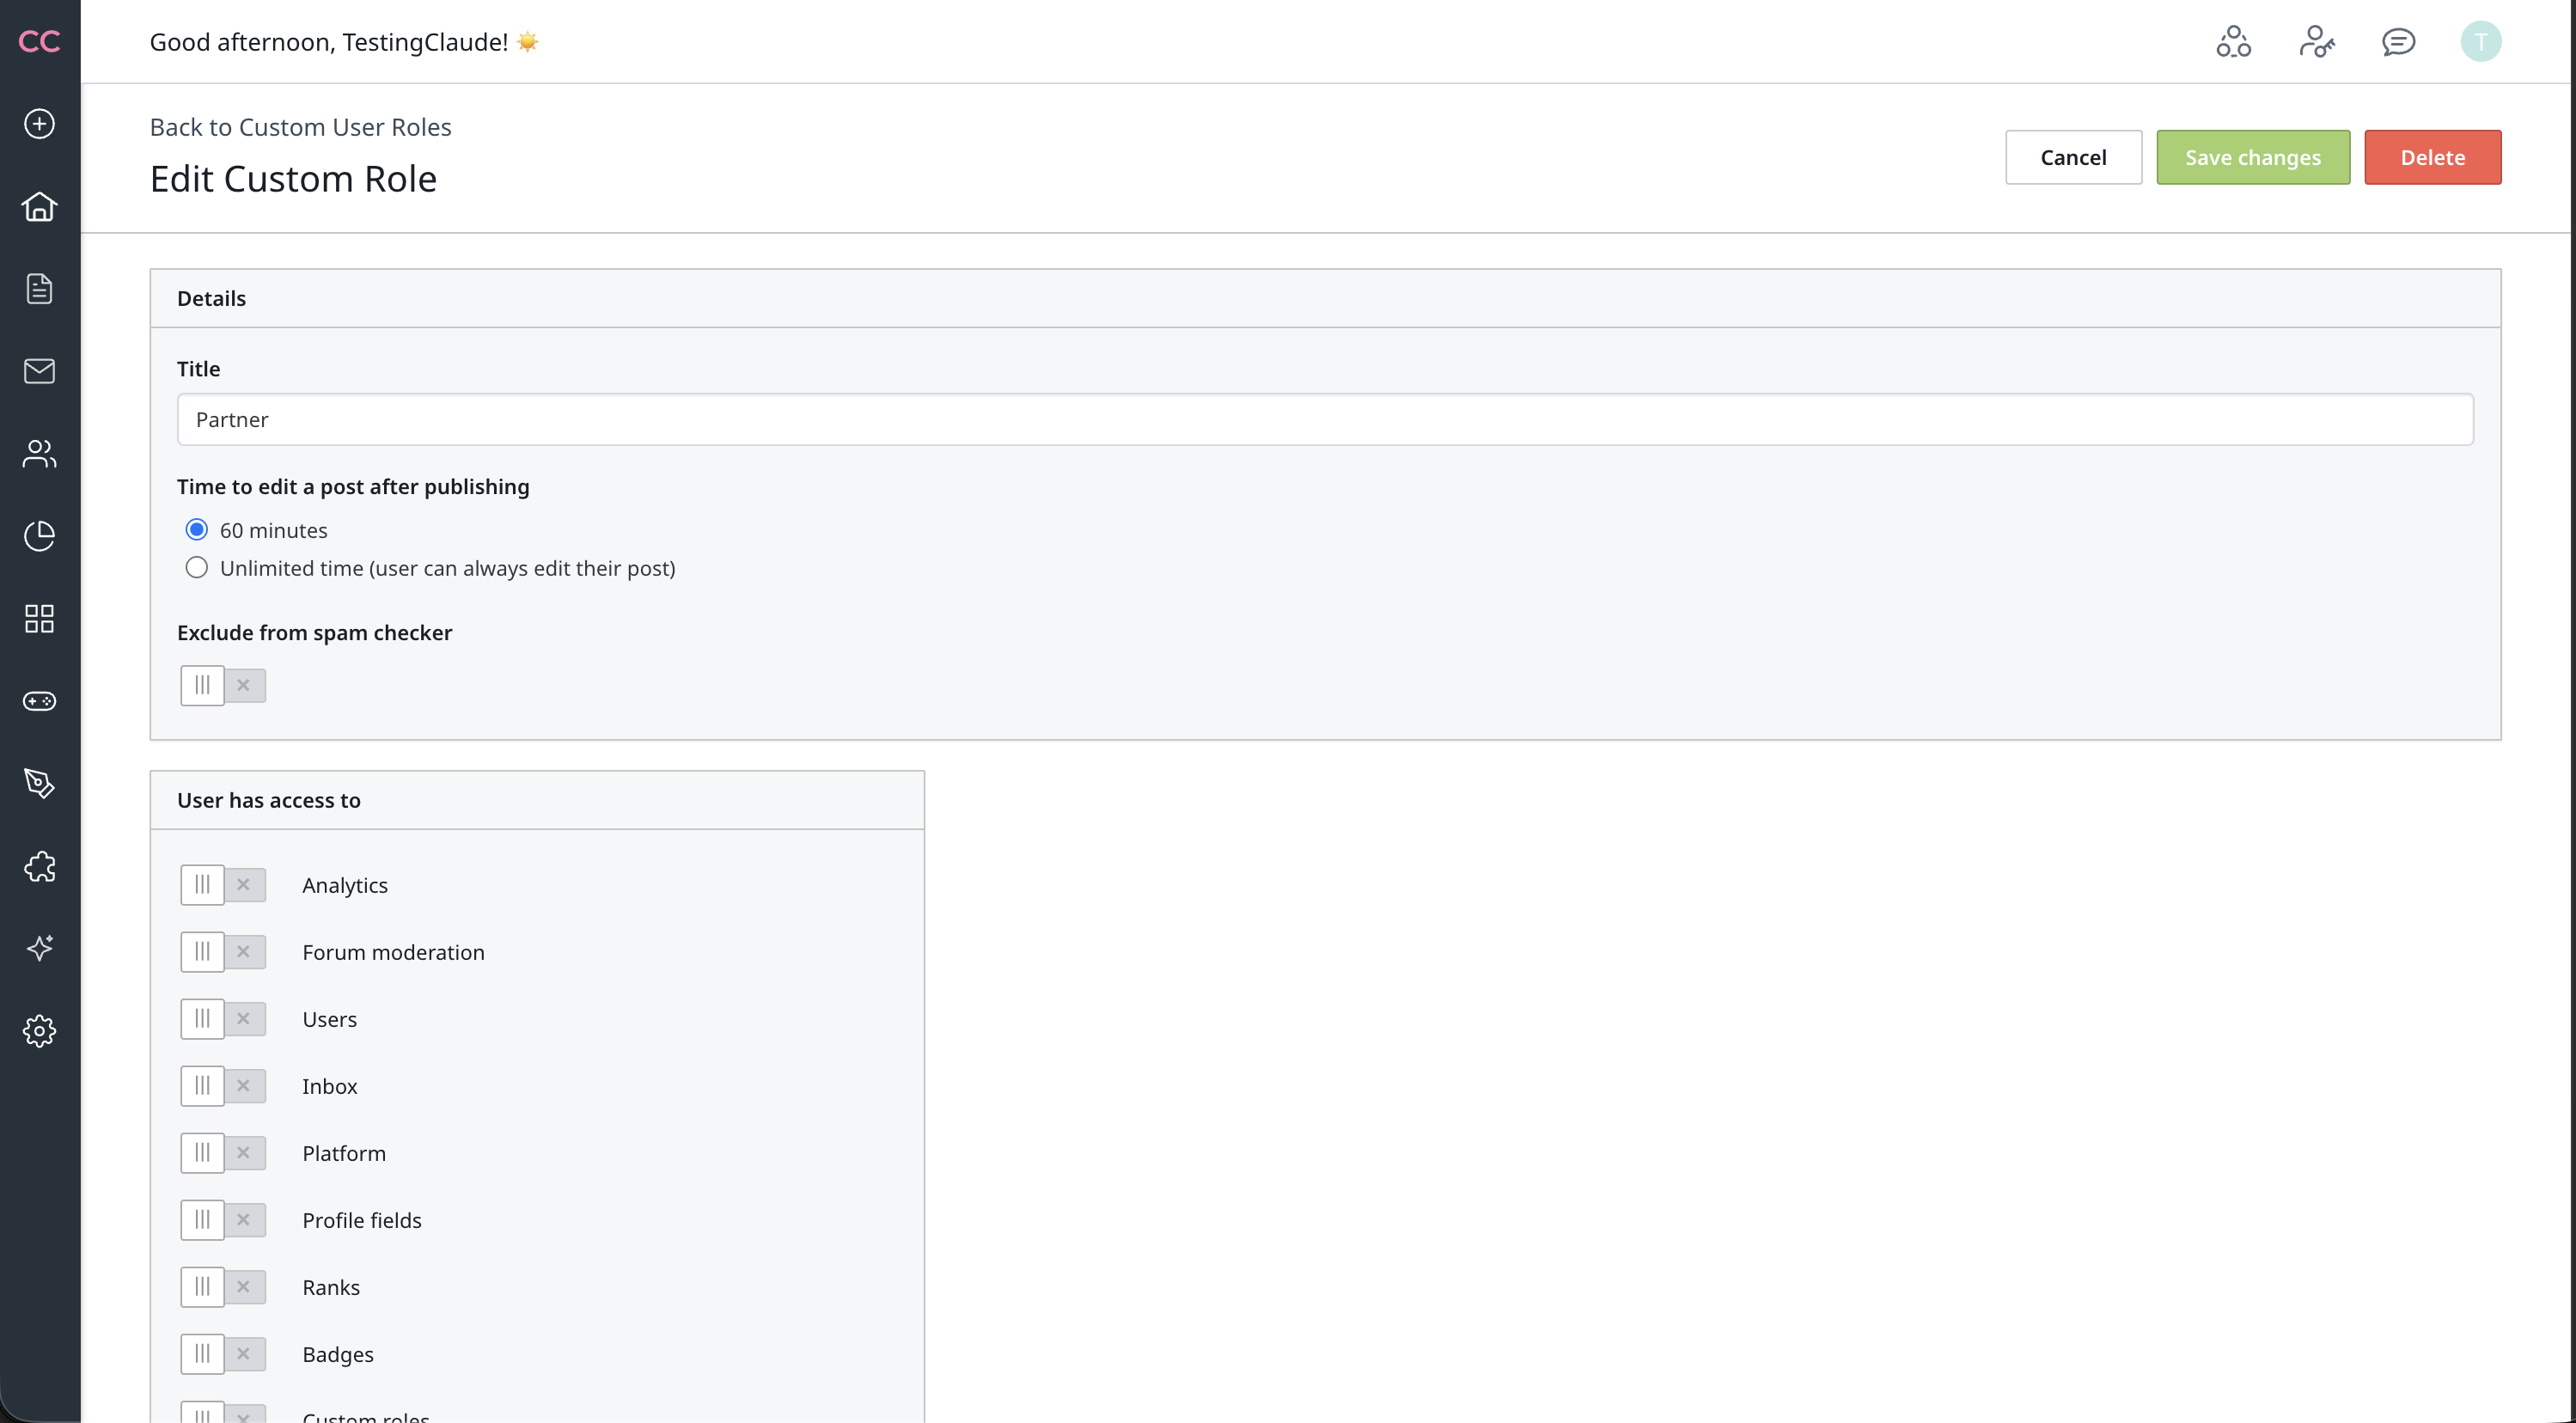Click the 'Good afternoon, TestingClaude!' greeting

[x=329, y=42]
